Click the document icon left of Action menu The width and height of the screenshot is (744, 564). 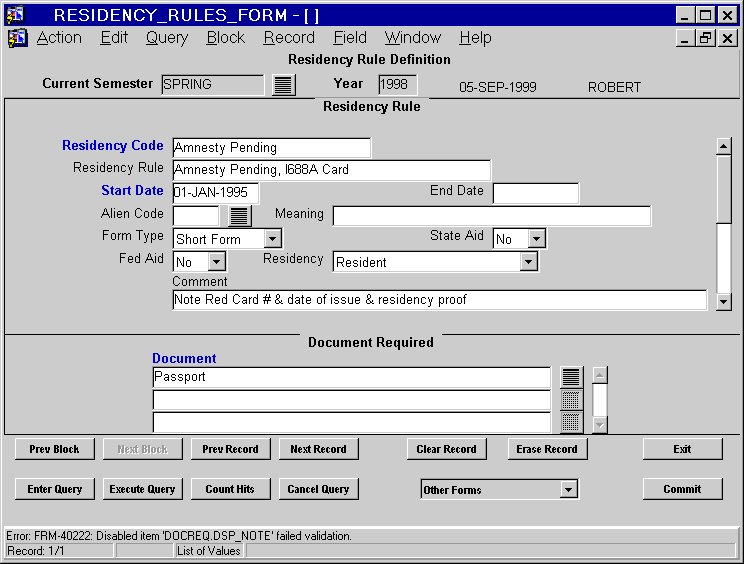pos(18,38)
